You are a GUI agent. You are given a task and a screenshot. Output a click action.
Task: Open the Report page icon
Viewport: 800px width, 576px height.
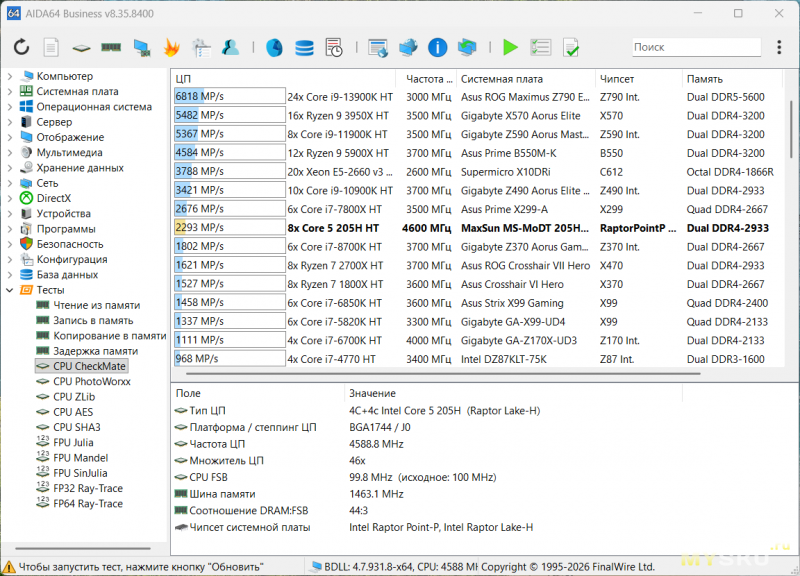coord(51,47)
